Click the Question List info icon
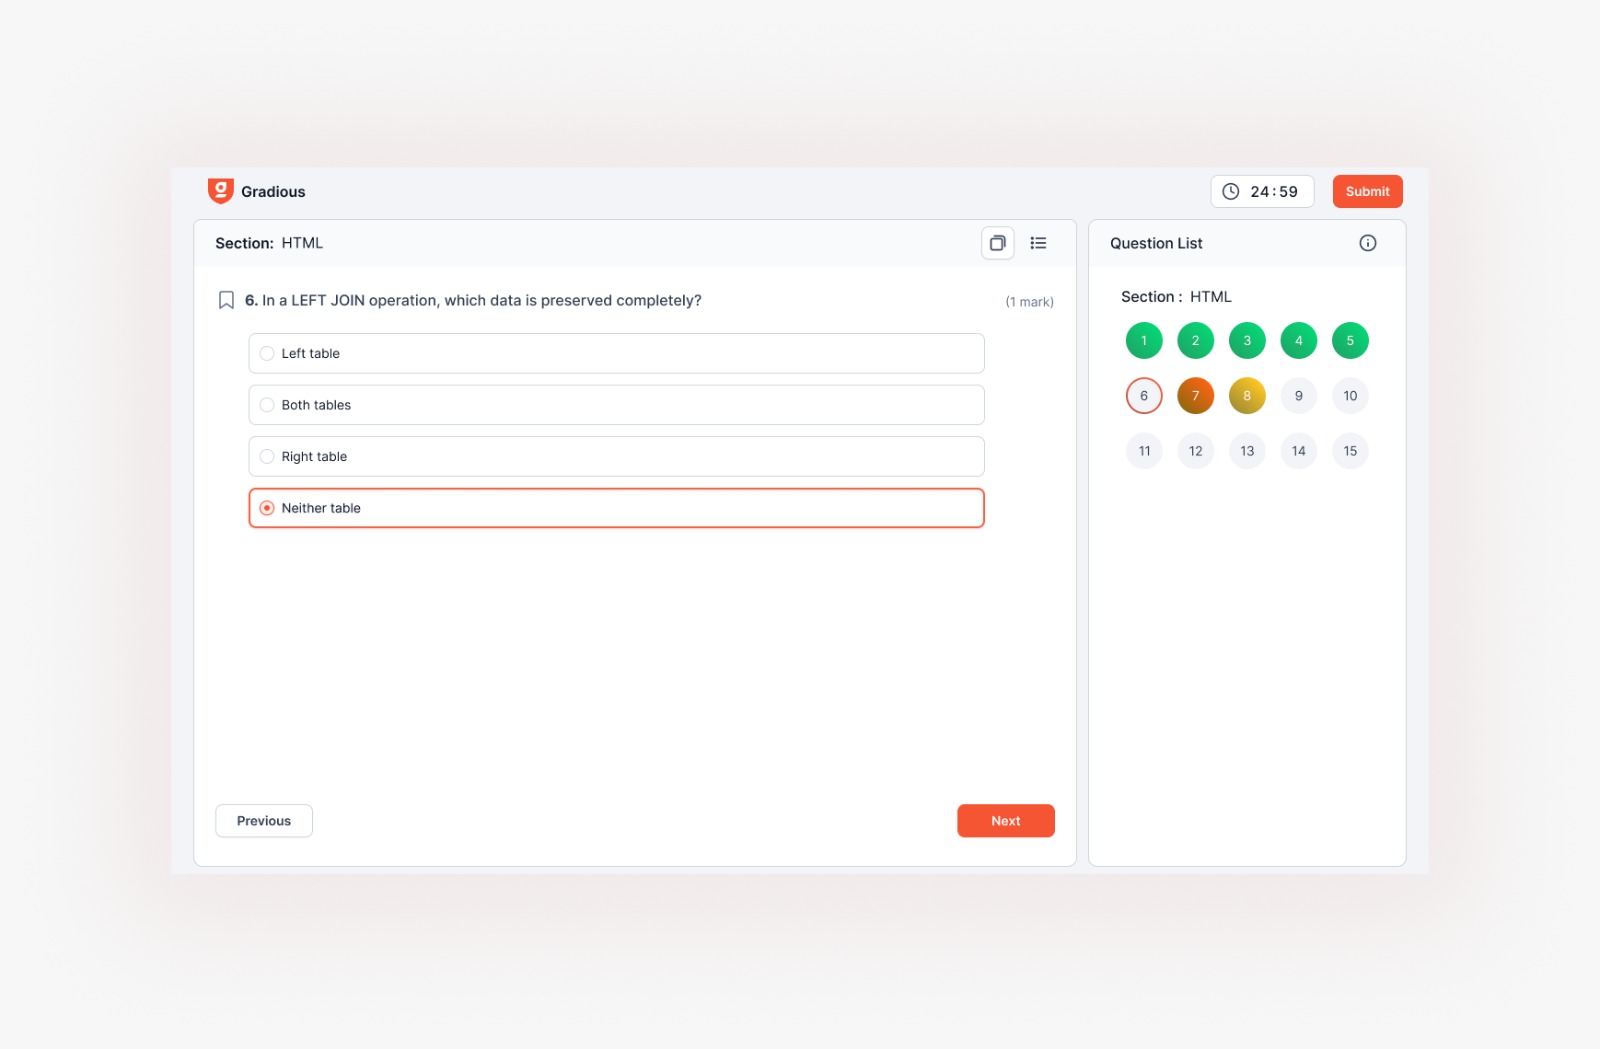 1367,243
